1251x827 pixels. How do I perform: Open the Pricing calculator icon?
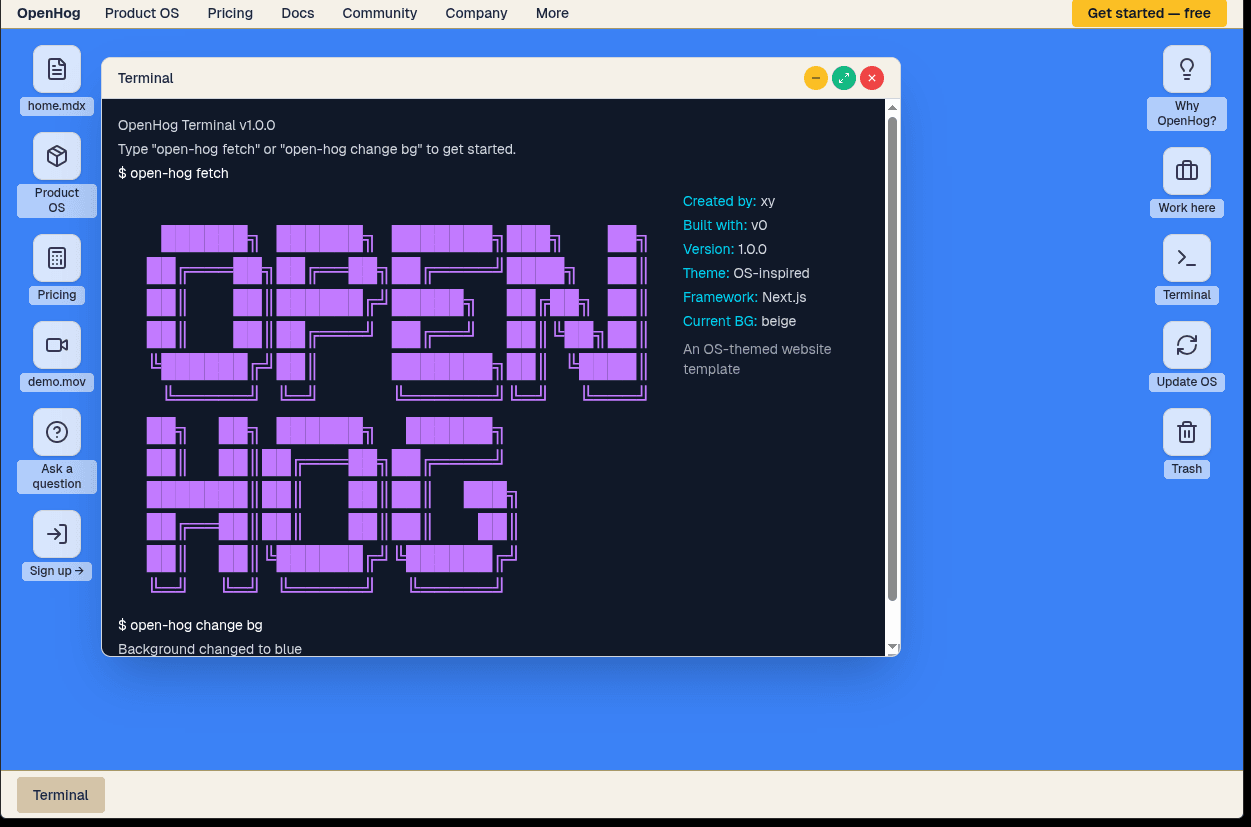(56, 258)
